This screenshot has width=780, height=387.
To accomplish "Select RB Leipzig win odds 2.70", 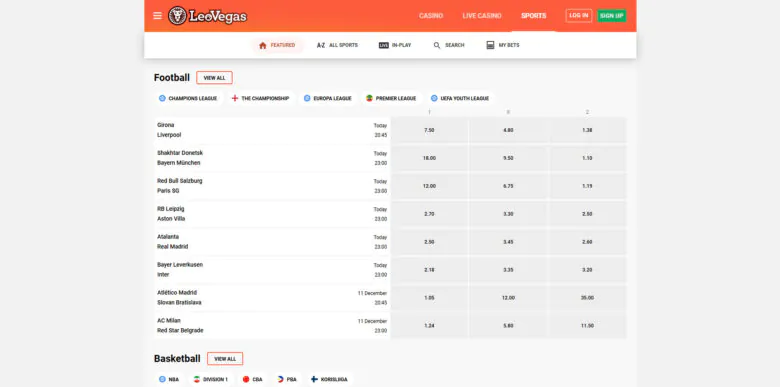I will tap(429, 214).
